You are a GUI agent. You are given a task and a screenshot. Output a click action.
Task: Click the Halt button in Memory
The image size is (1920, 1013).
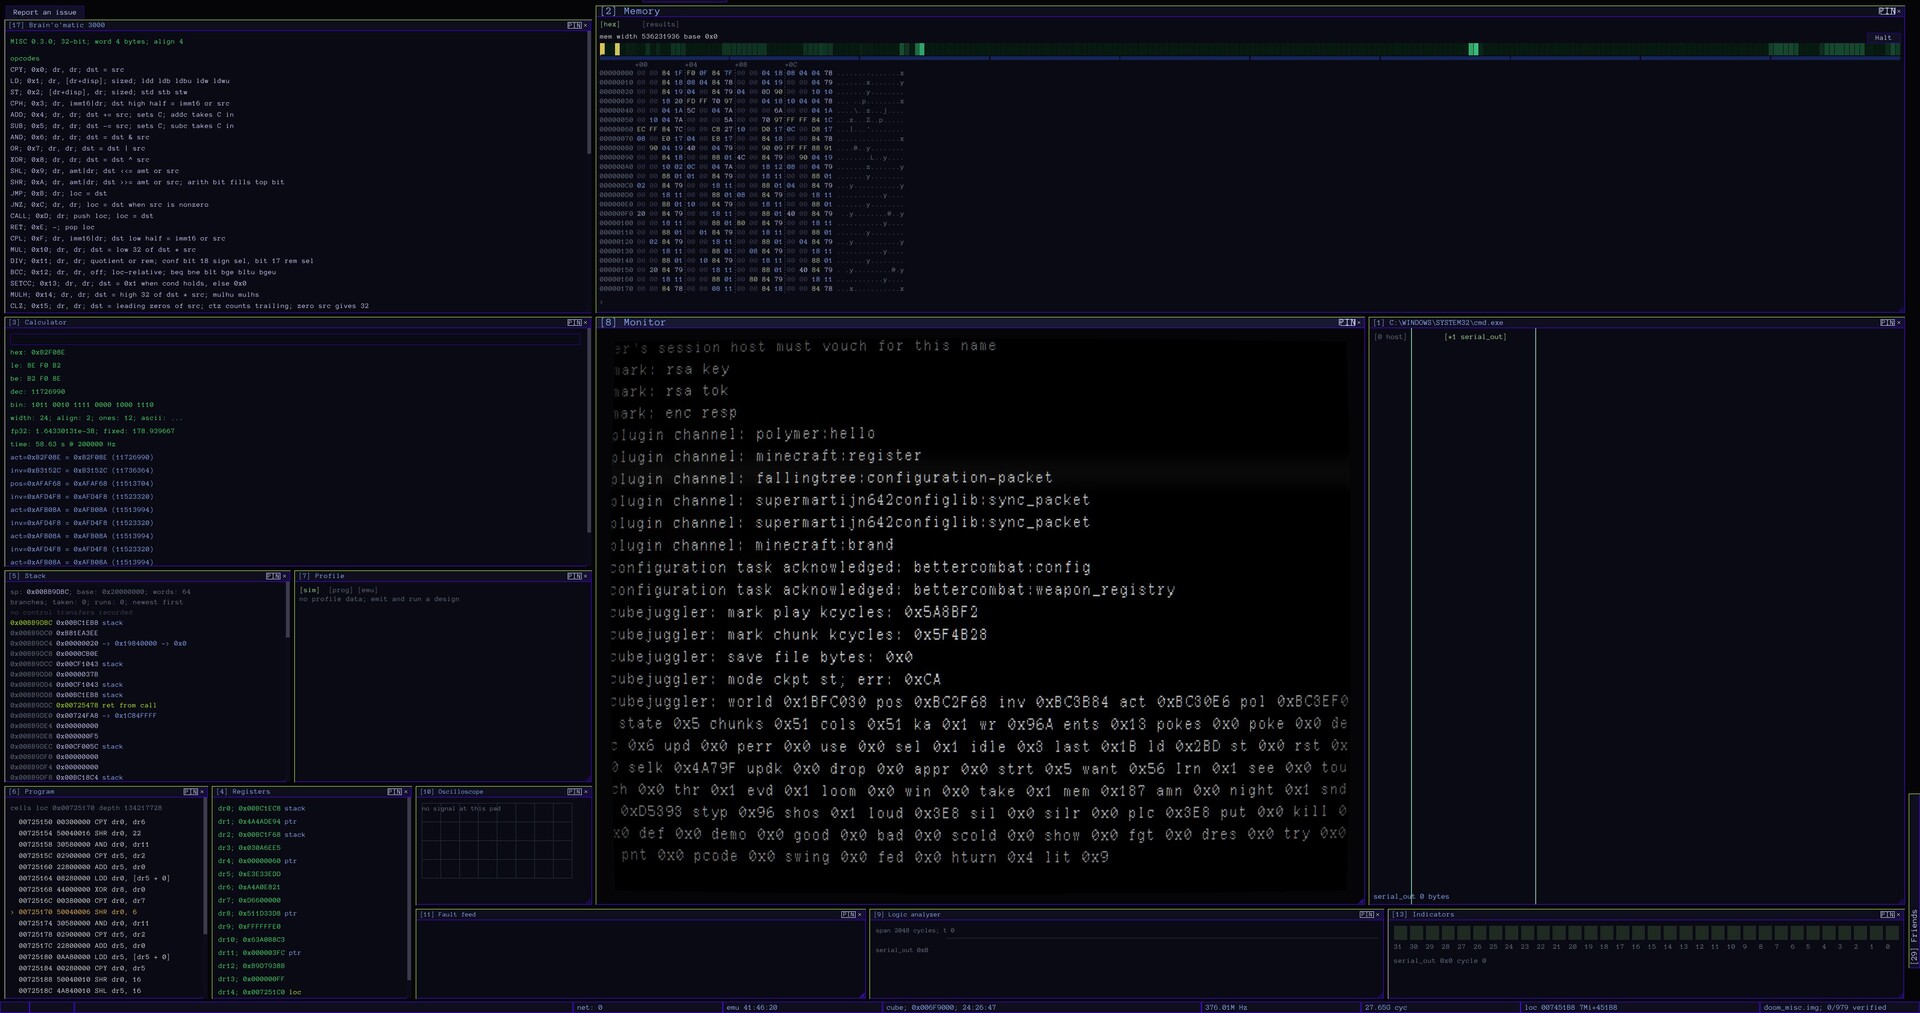[x=1883, y=38]
